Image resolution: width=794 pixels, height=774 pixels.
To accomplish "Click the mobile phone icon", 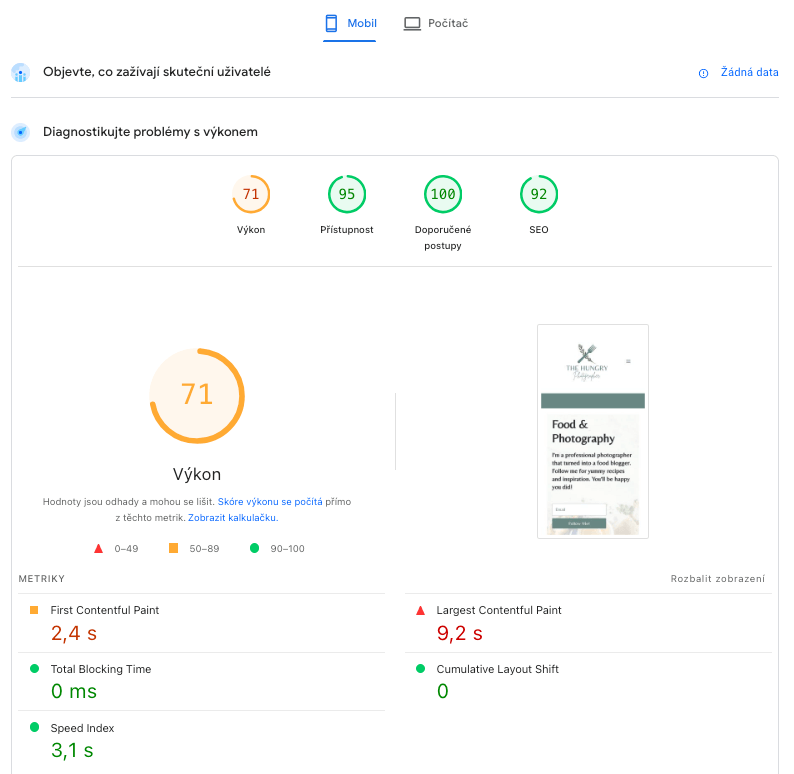I will (x=332, y=23).
